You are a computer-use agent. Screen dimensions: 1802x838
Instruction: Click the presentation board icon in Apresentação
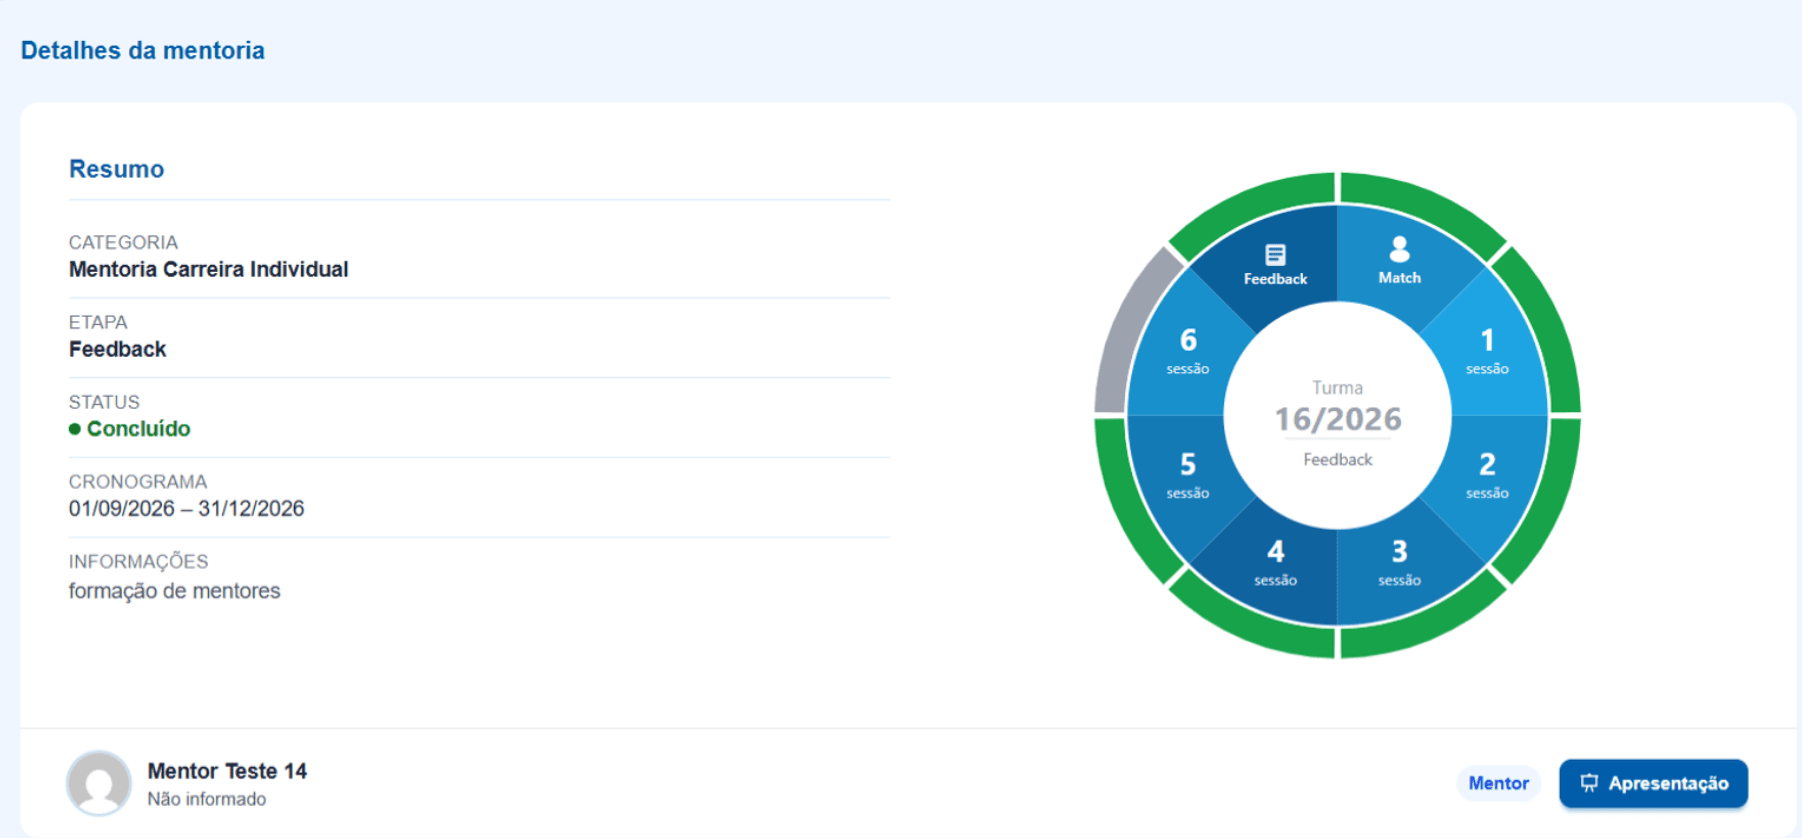(1589, 783)
